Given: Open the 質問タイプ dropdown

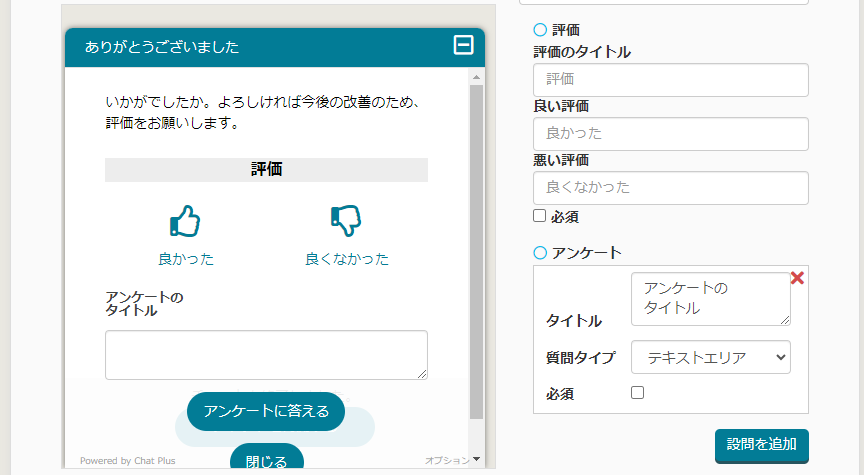Looking at the screenshot, I should tap(711, 357).
